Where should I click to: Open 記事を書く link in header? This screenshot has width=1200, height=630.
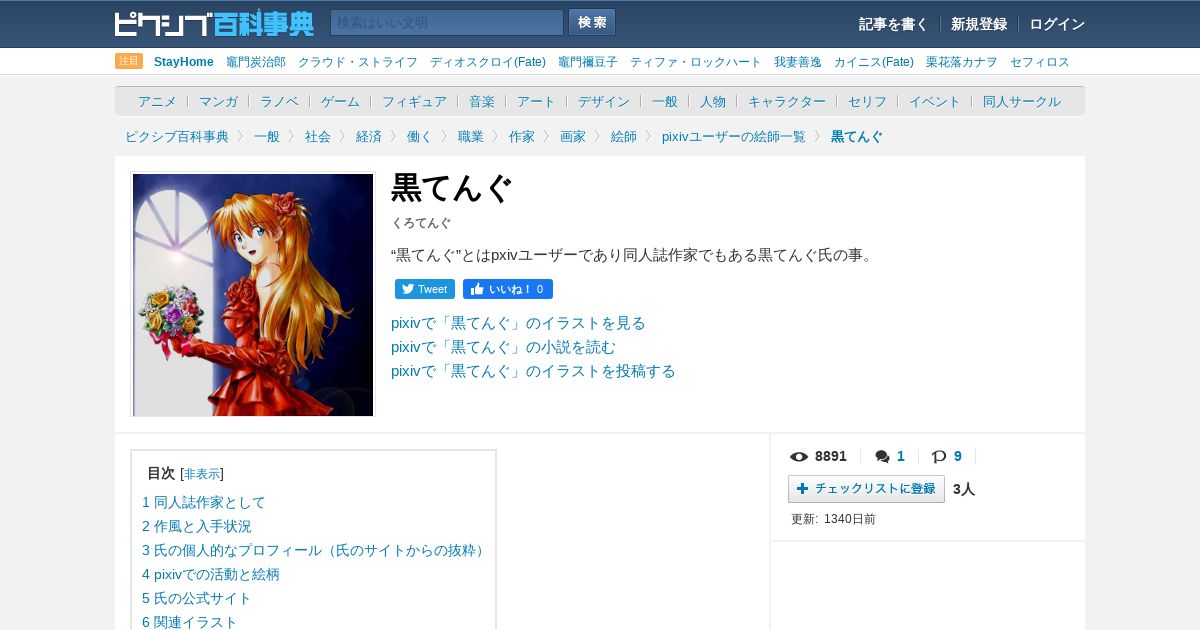coord(893,24)
